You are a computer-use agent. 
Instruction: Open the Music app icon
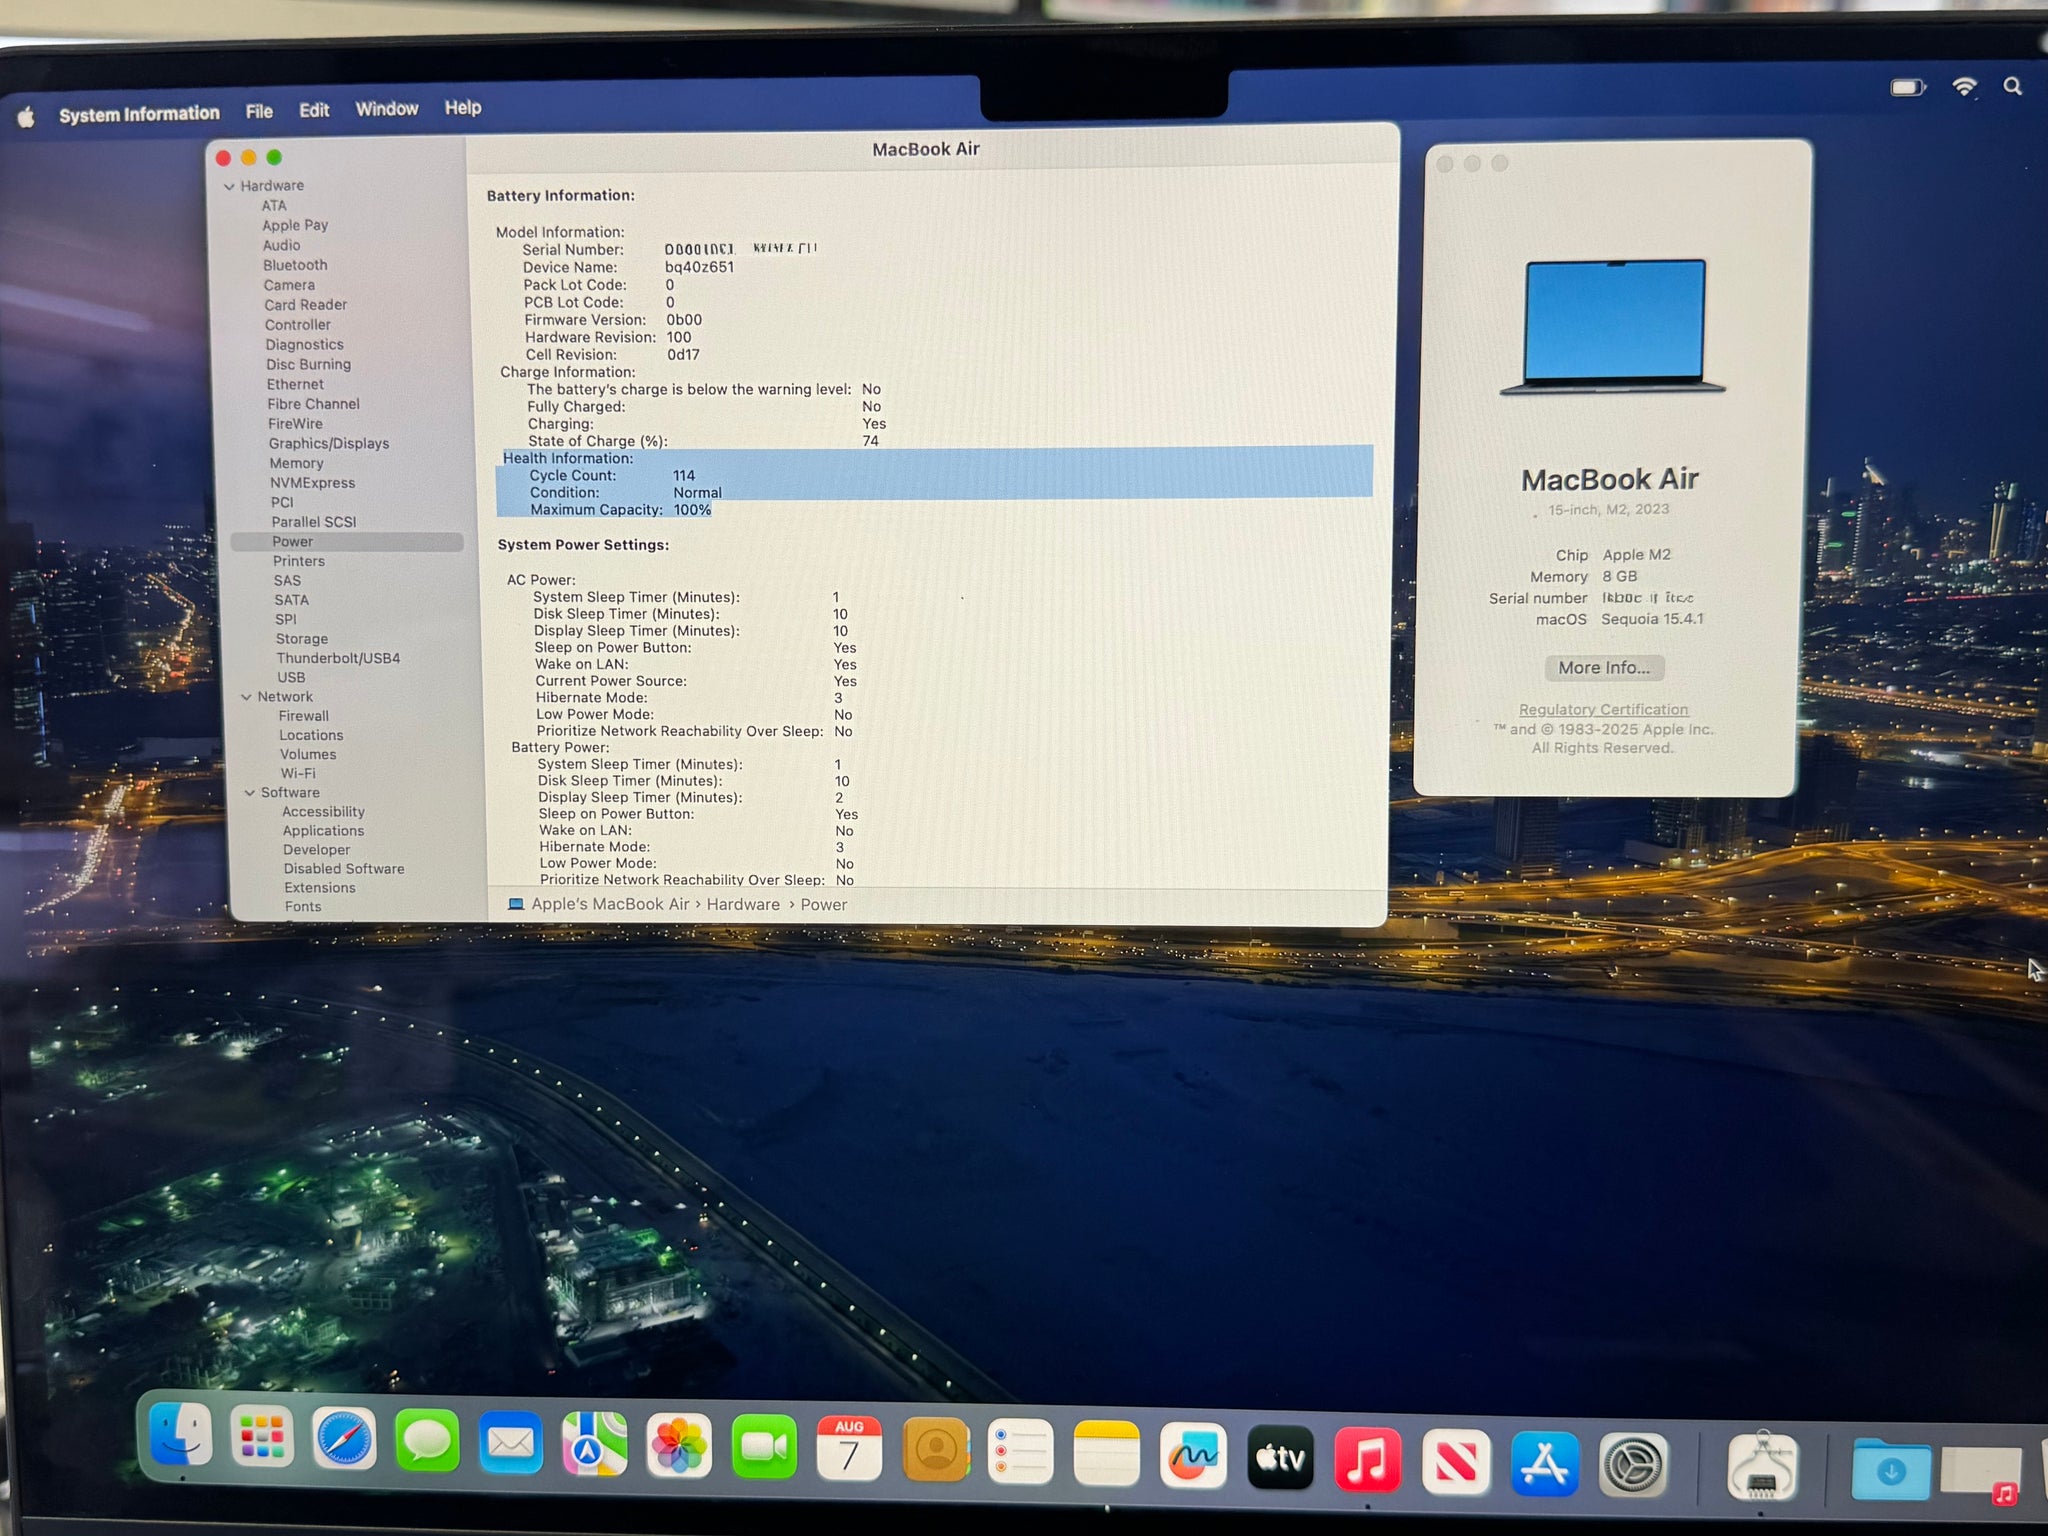1367,1460
